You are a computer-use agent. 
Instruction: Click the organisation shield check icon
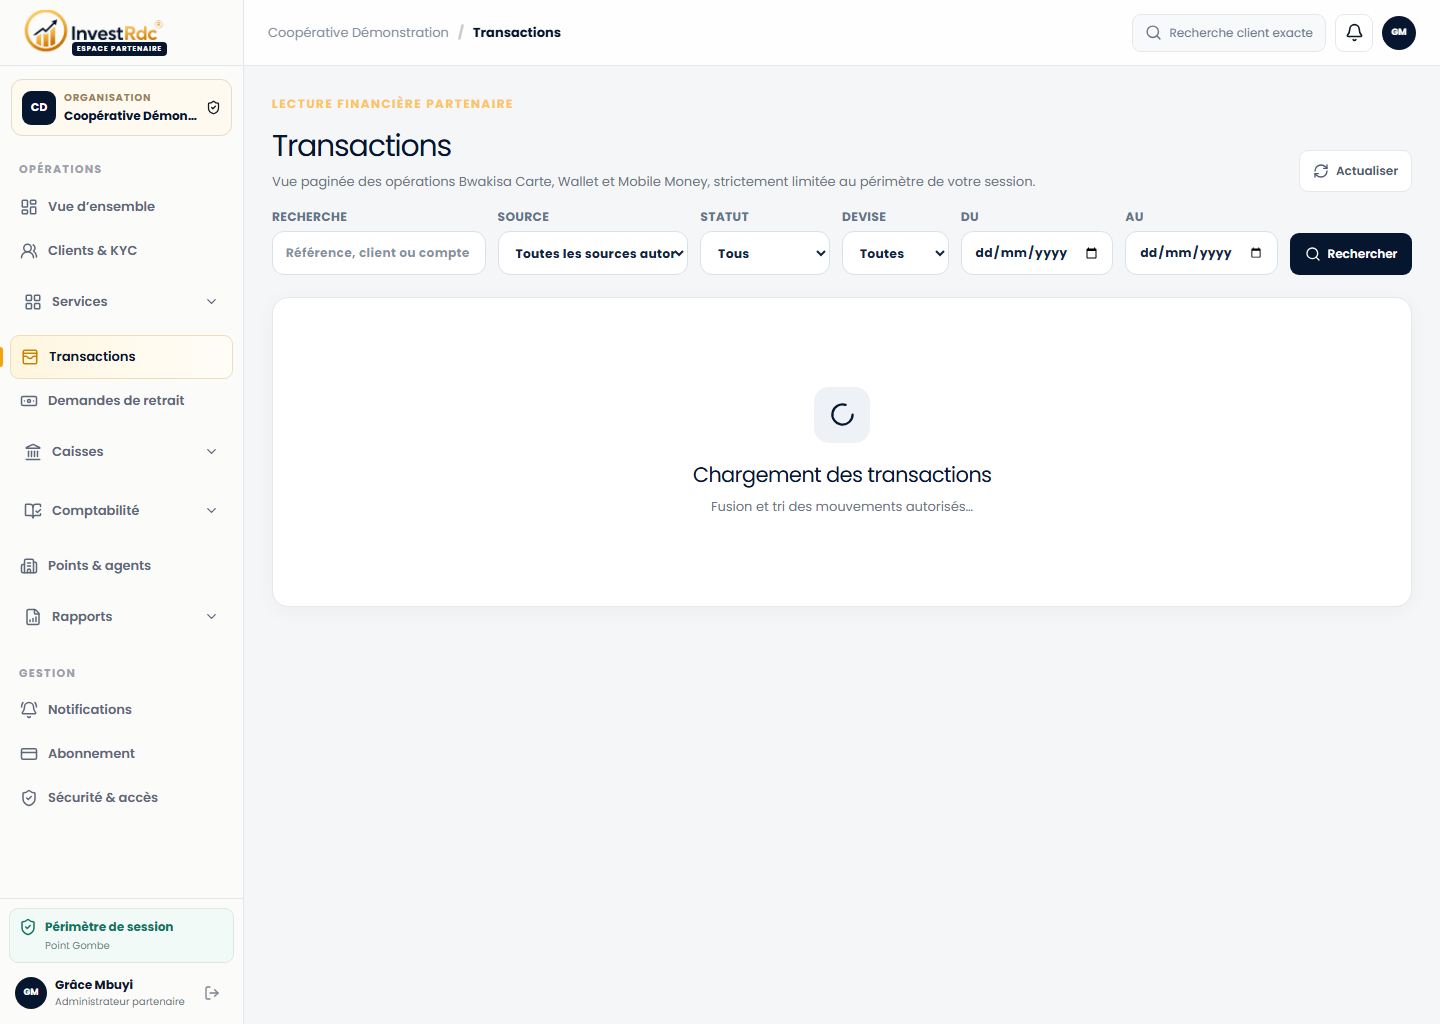213,107
